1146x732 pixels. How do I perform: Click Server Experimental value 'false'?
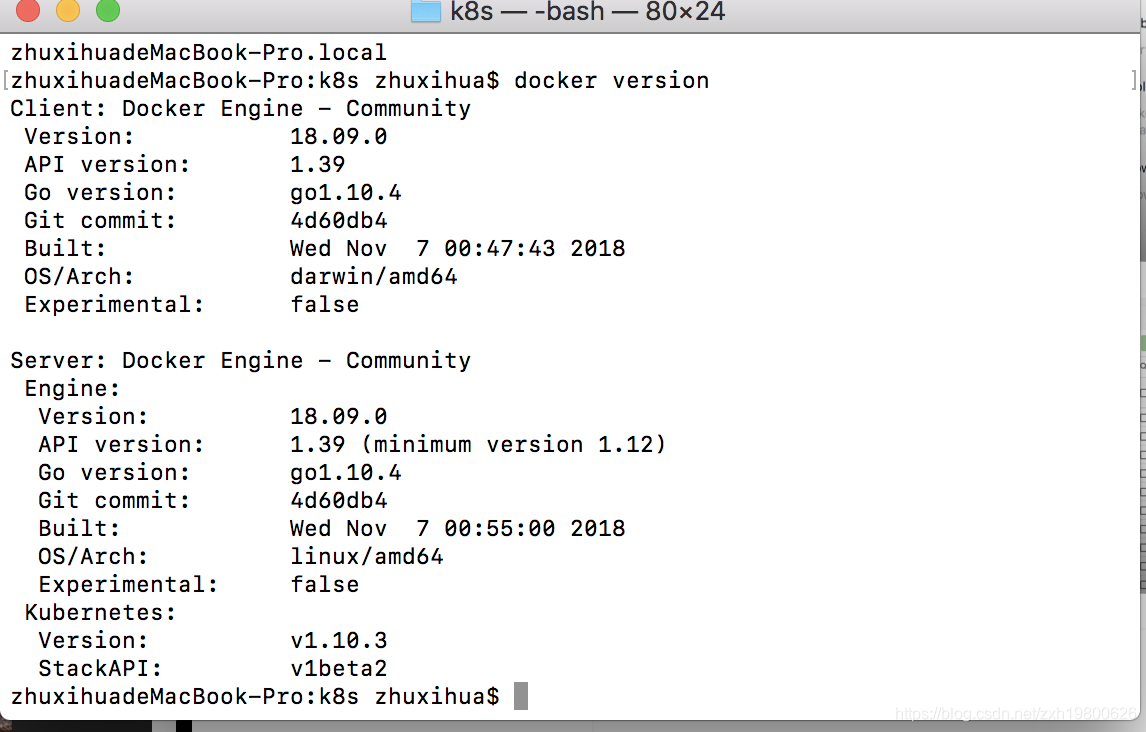[325, 584]
